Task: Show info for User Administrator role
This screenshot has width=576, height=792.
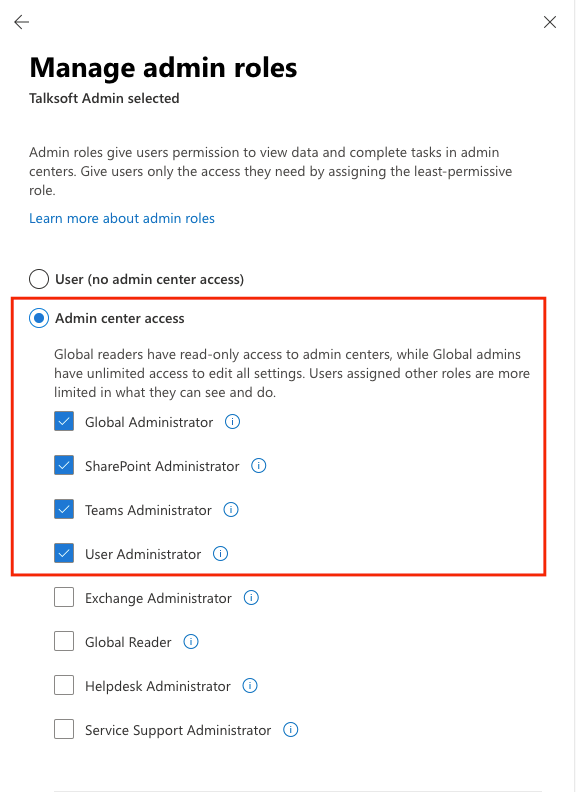Action: click(x=220, y=554)
